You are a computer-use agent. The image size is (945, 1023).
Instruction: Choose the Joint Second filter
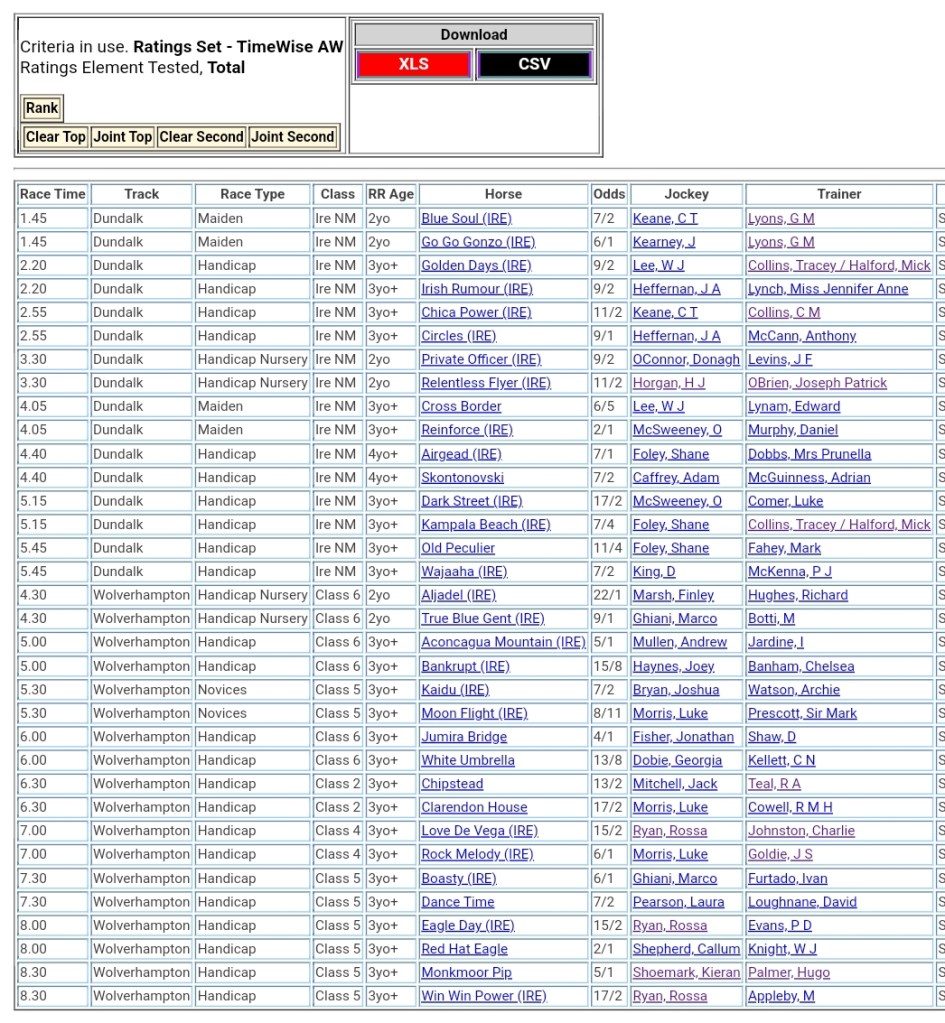point(292,137)
